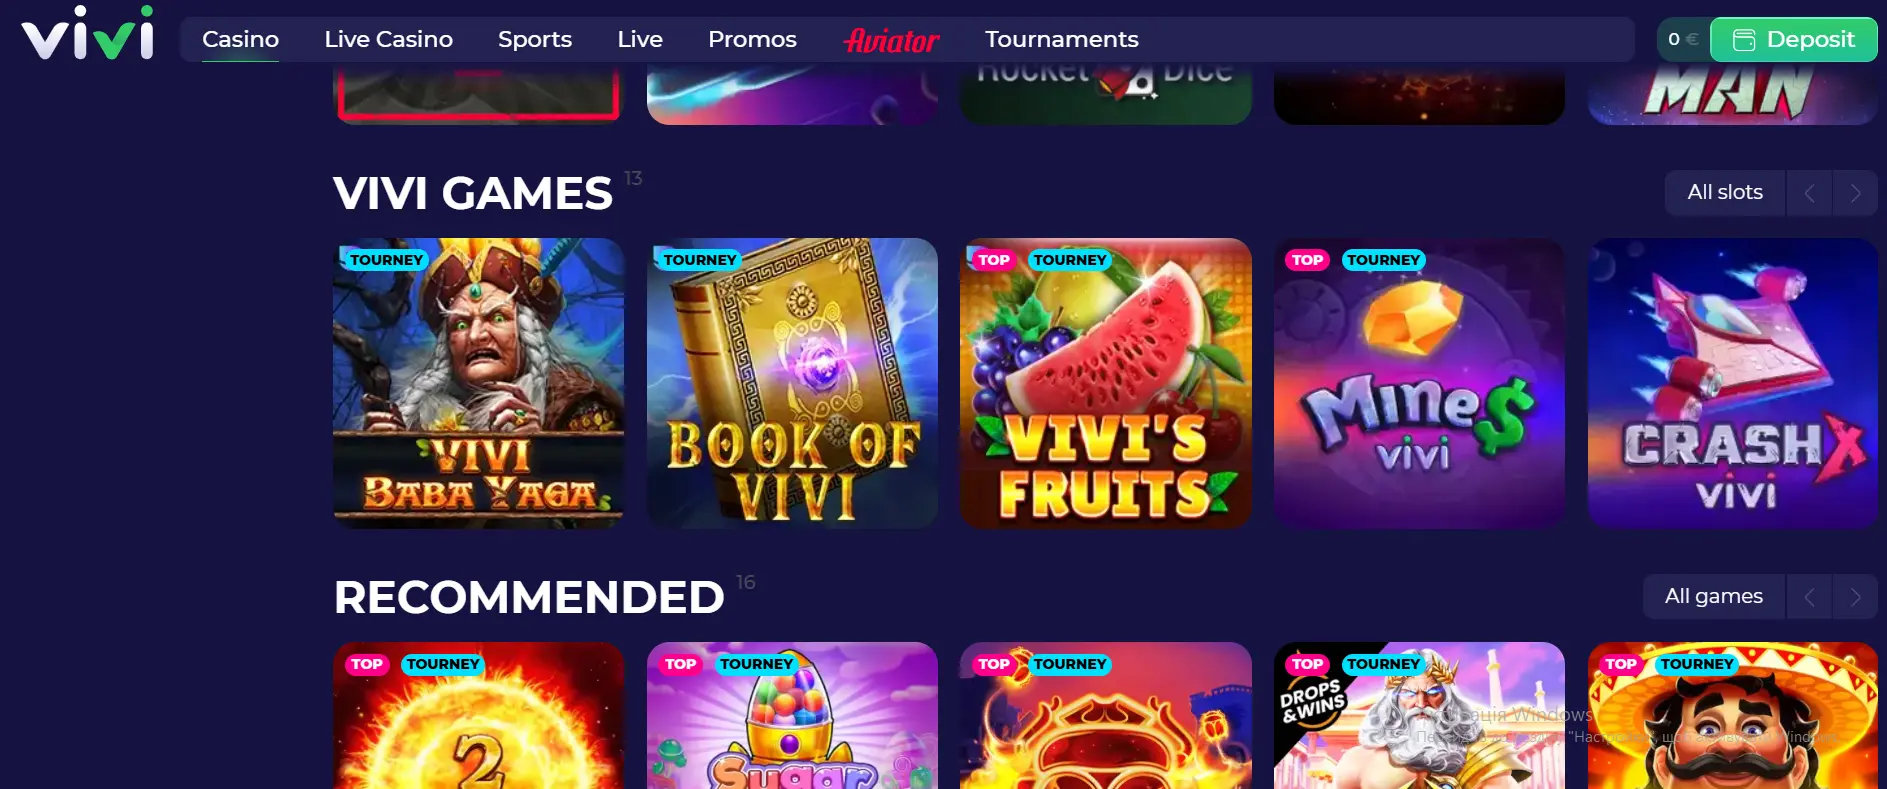1887x789 pixels.
Task: Open the CrashX vivi game
Action: (1733, 383)
